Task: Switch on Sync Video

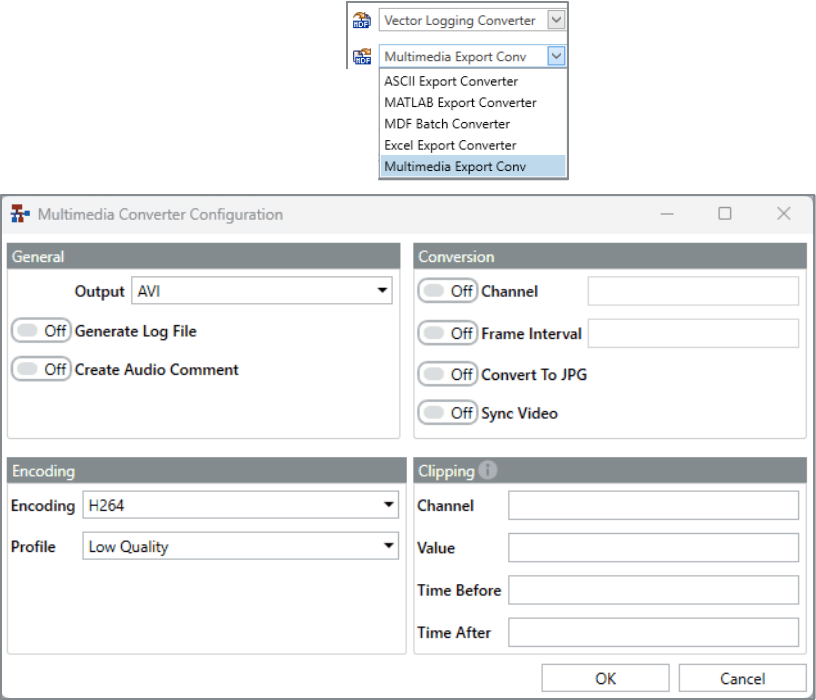Action: [x=448, y=413]
